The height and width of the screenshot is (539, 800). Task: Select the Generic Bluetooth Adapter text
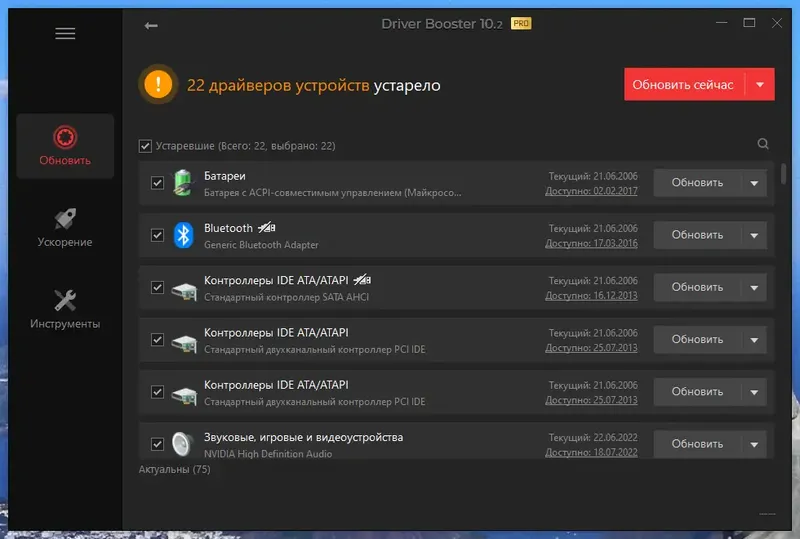click(x=261, y=245)
